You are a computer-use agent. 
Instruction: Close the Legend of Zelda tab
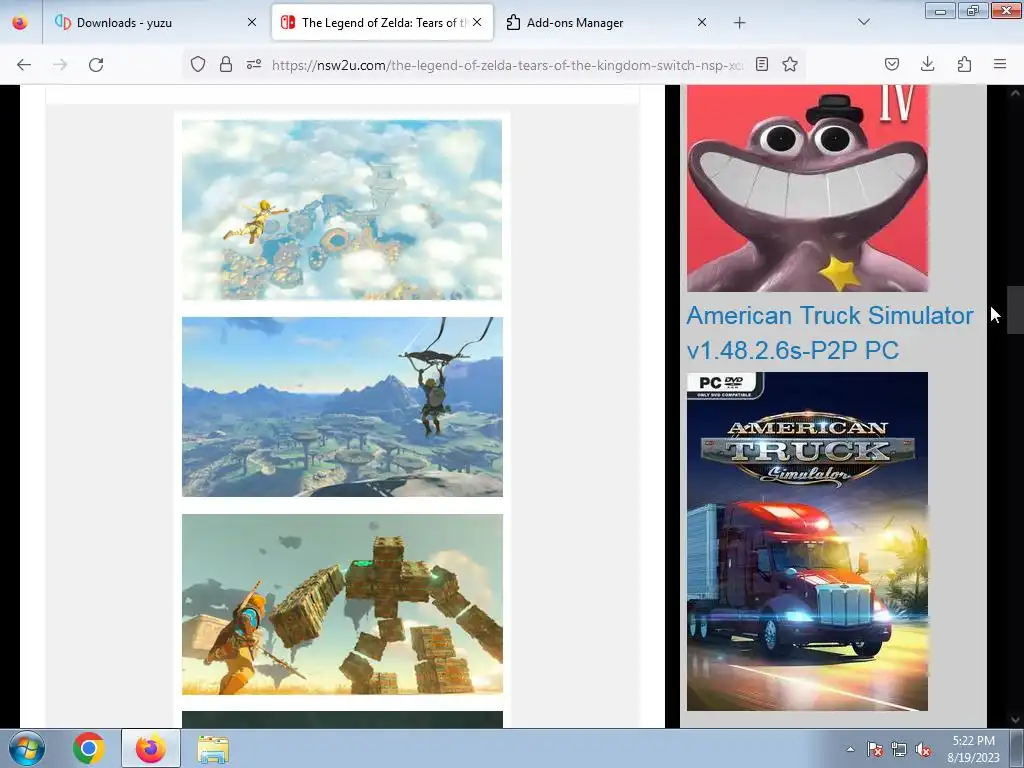pyautogui.click(x=477, y=23)
